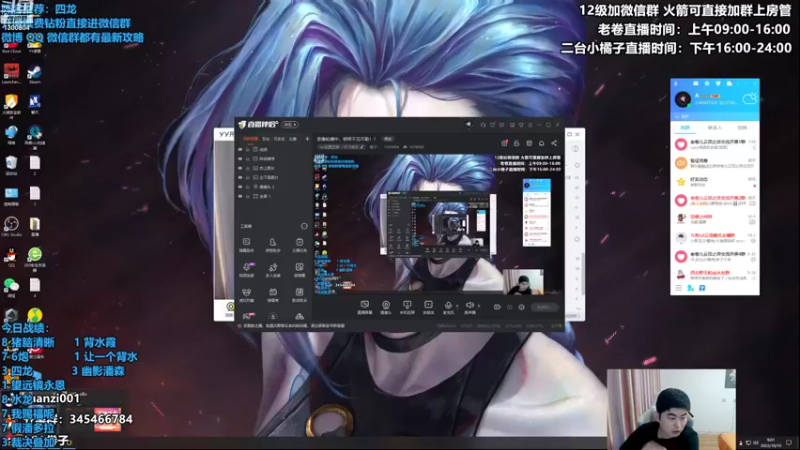Click lock icon in streaming app header
Screen dimensions: 800x450
click(x=516, y=143)
